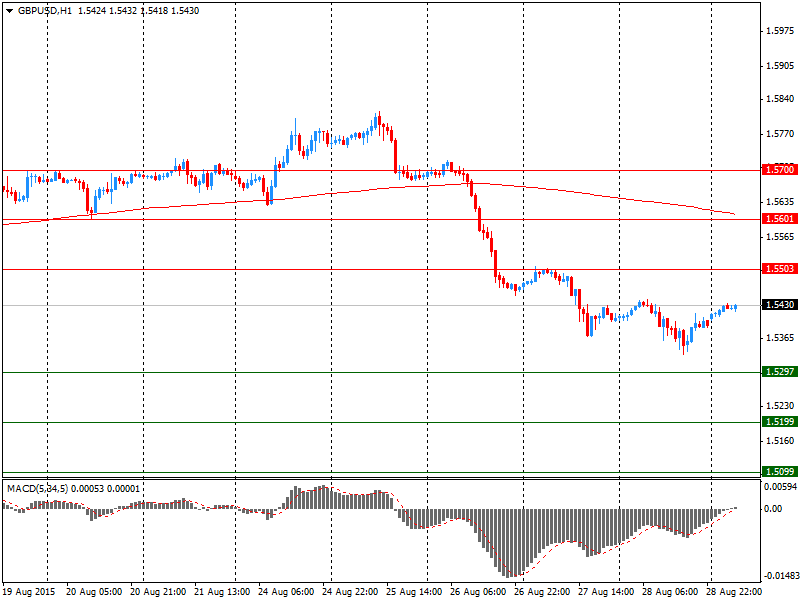Click the 21 Aug 13:00 time label
This screenshot has width=800, height=600.
[222, 592]
